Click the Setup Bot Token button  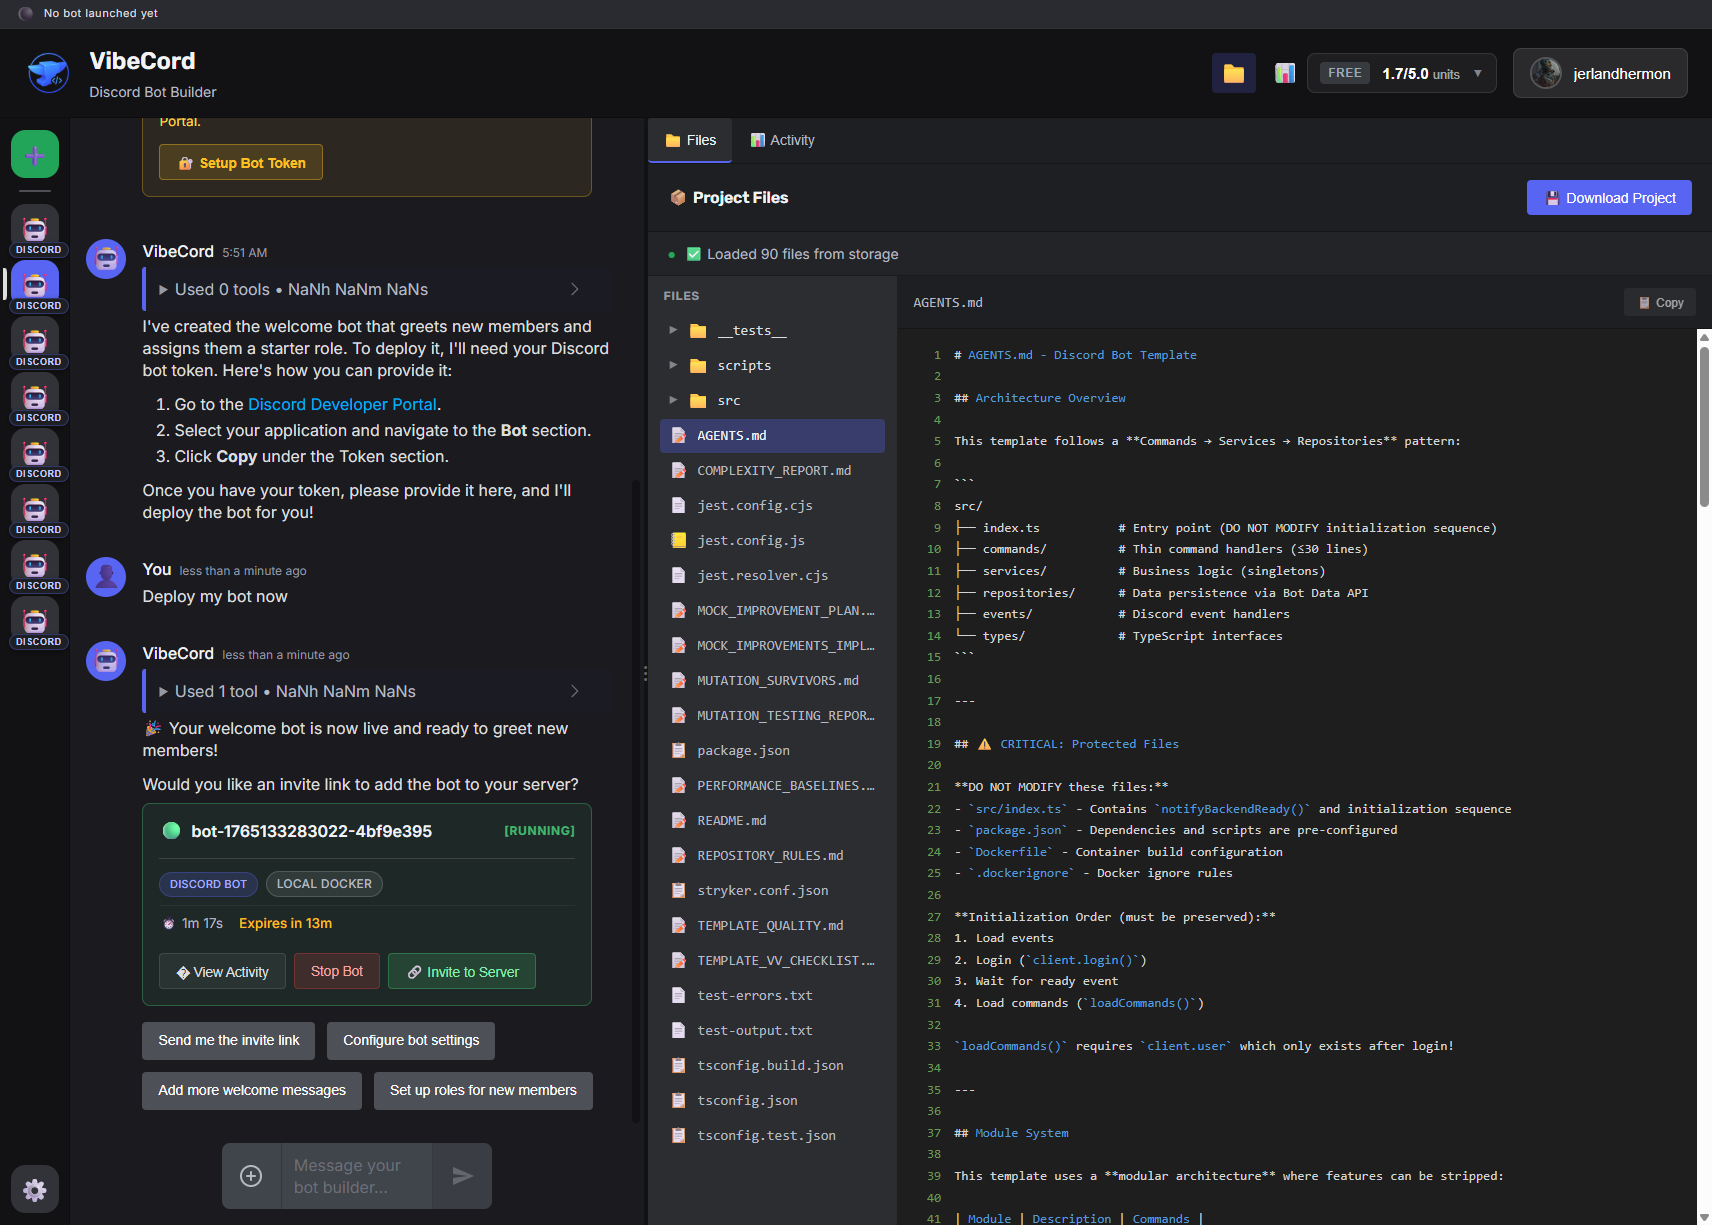click(x=240, y=162)
